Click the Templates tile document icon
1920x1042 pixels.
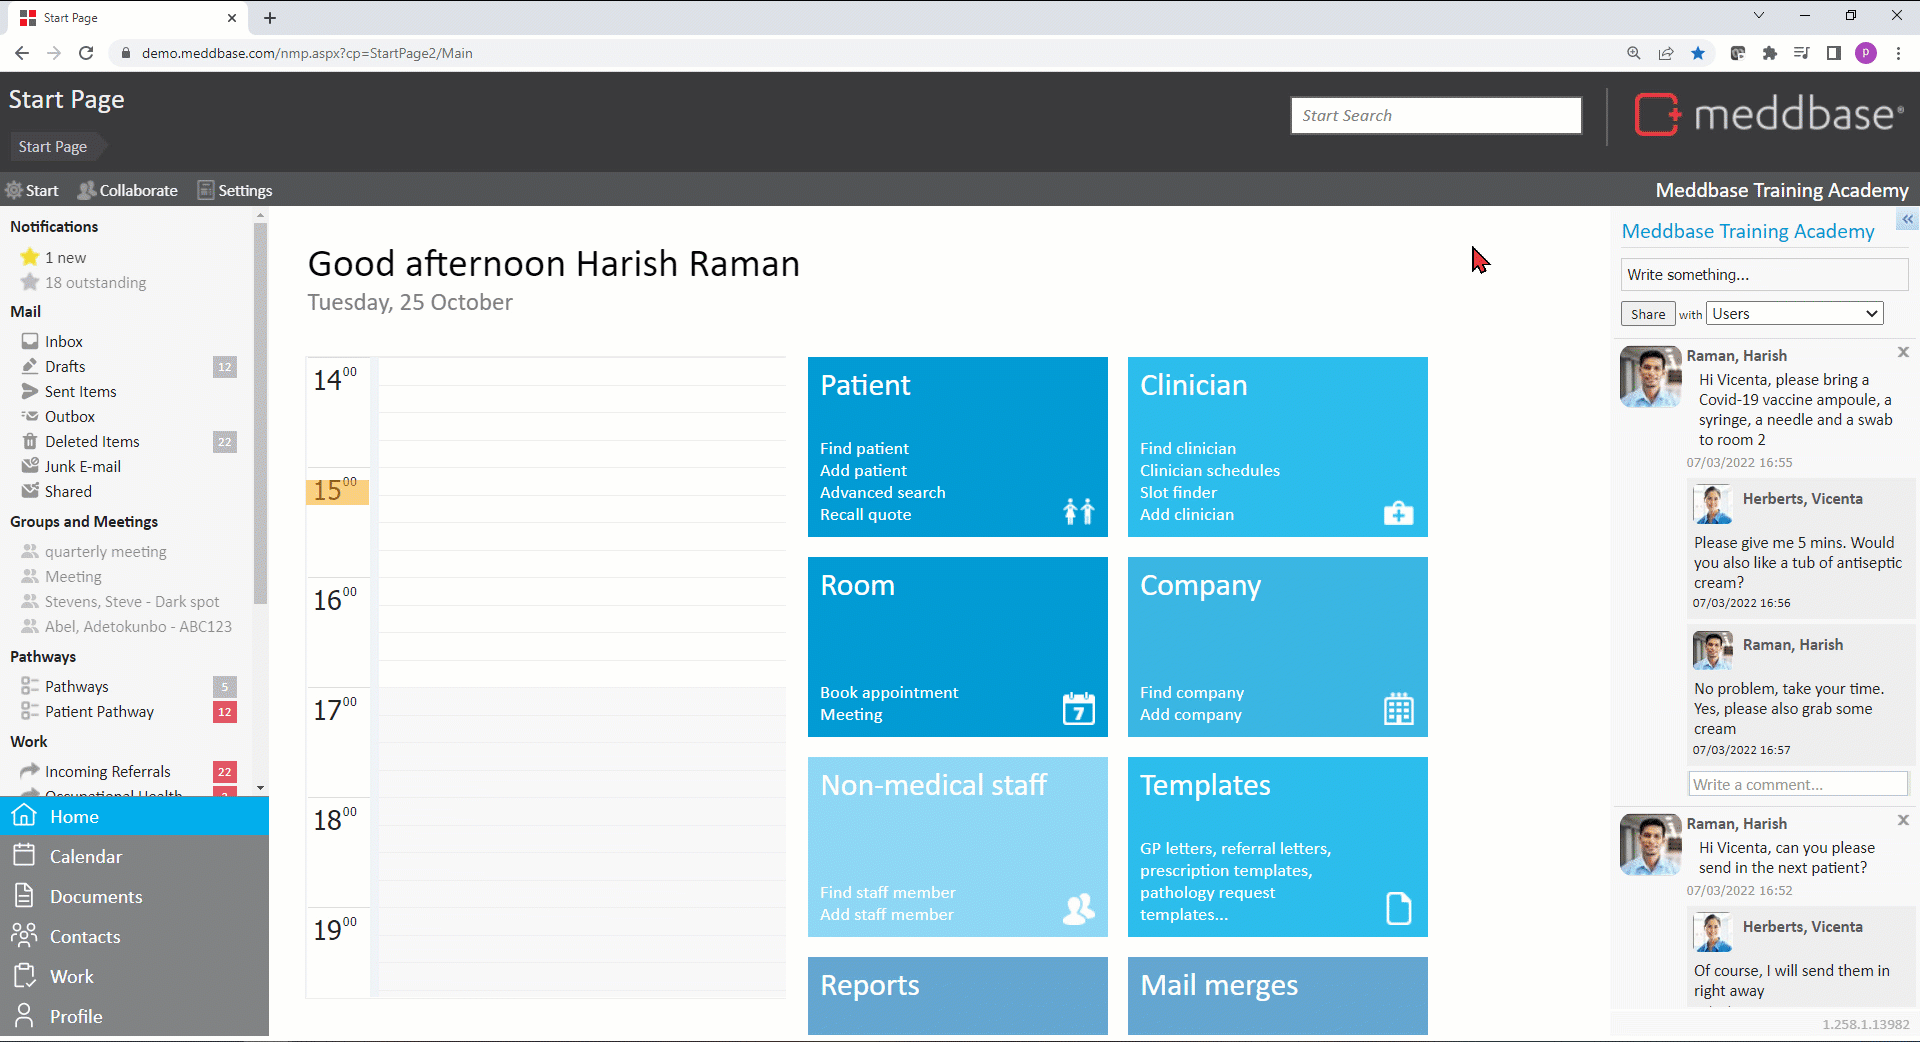click(x=1398, y=908)
